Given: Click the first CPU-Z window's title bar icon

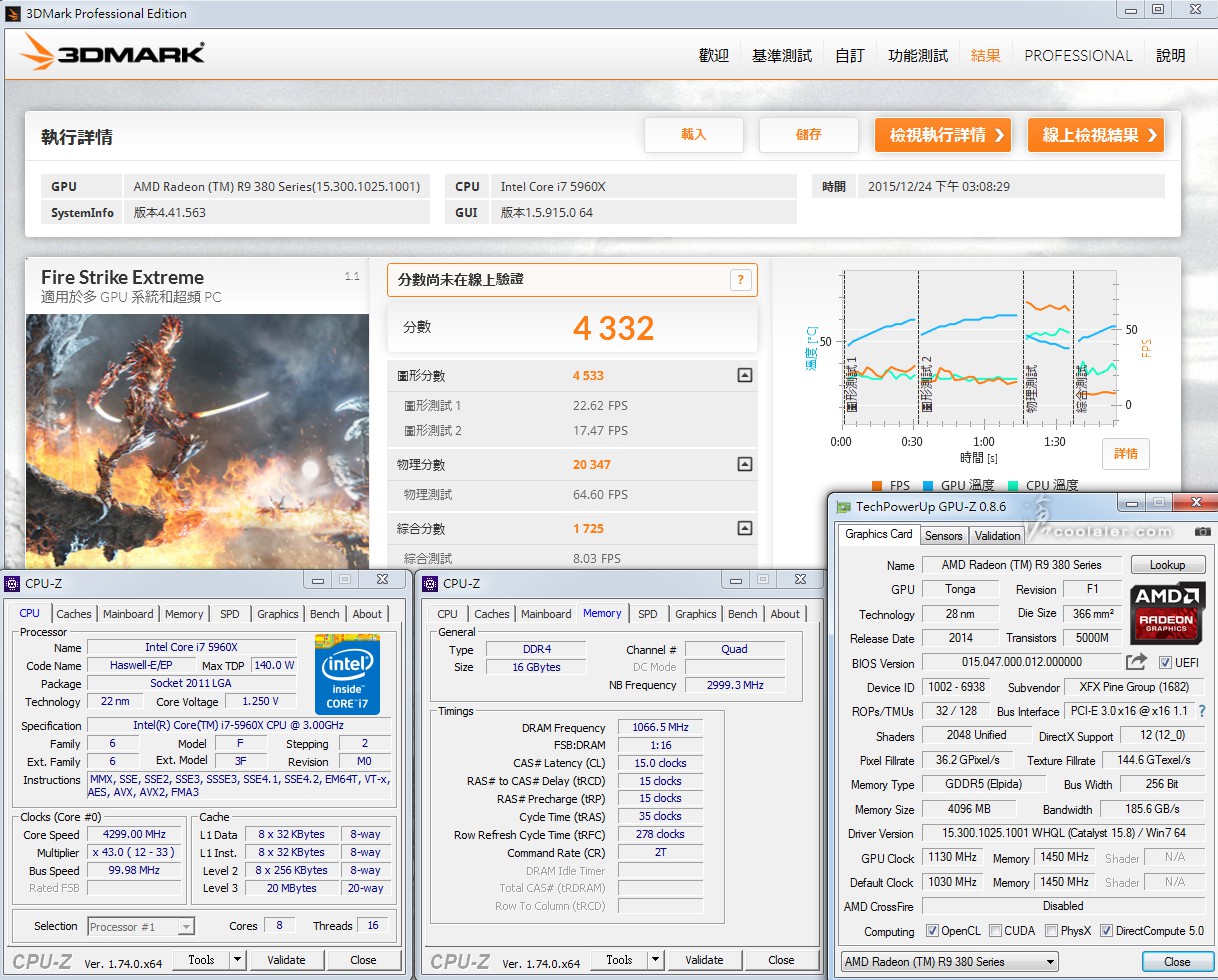Looking at the screenshot, I should point(12,583).
